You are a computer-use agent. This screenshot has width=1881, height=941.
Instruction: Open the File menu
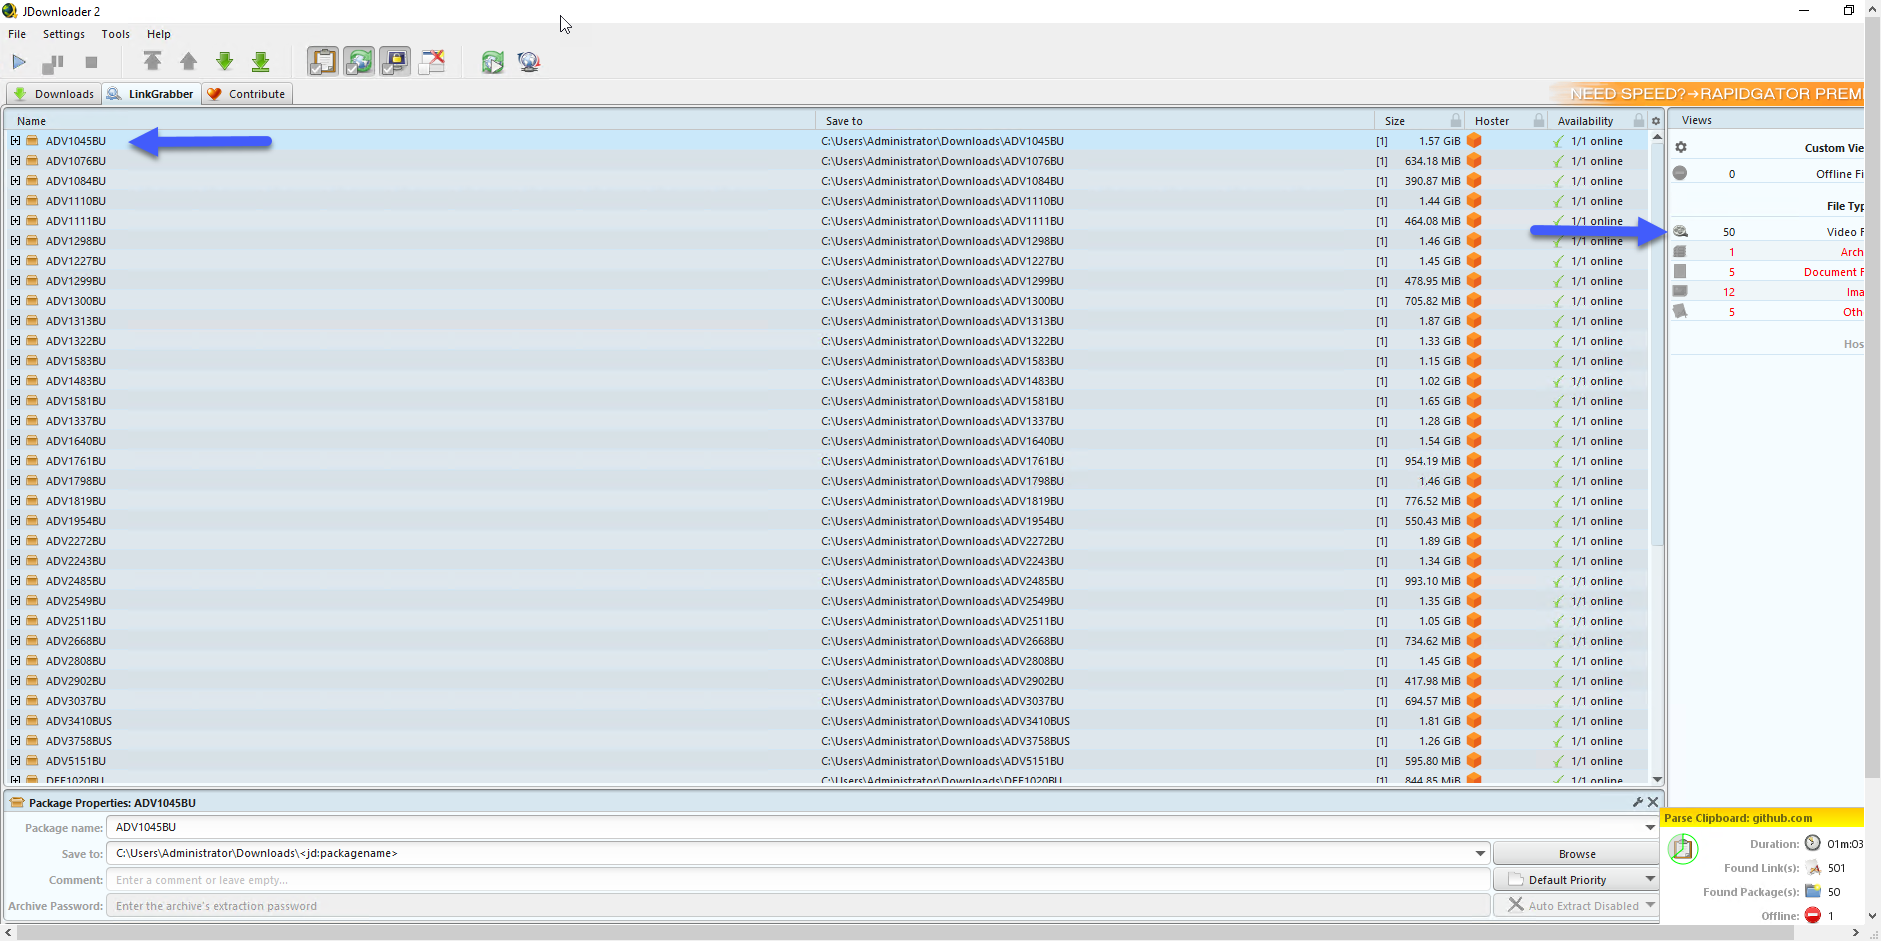pyautogui.click(x=17, y=34)
